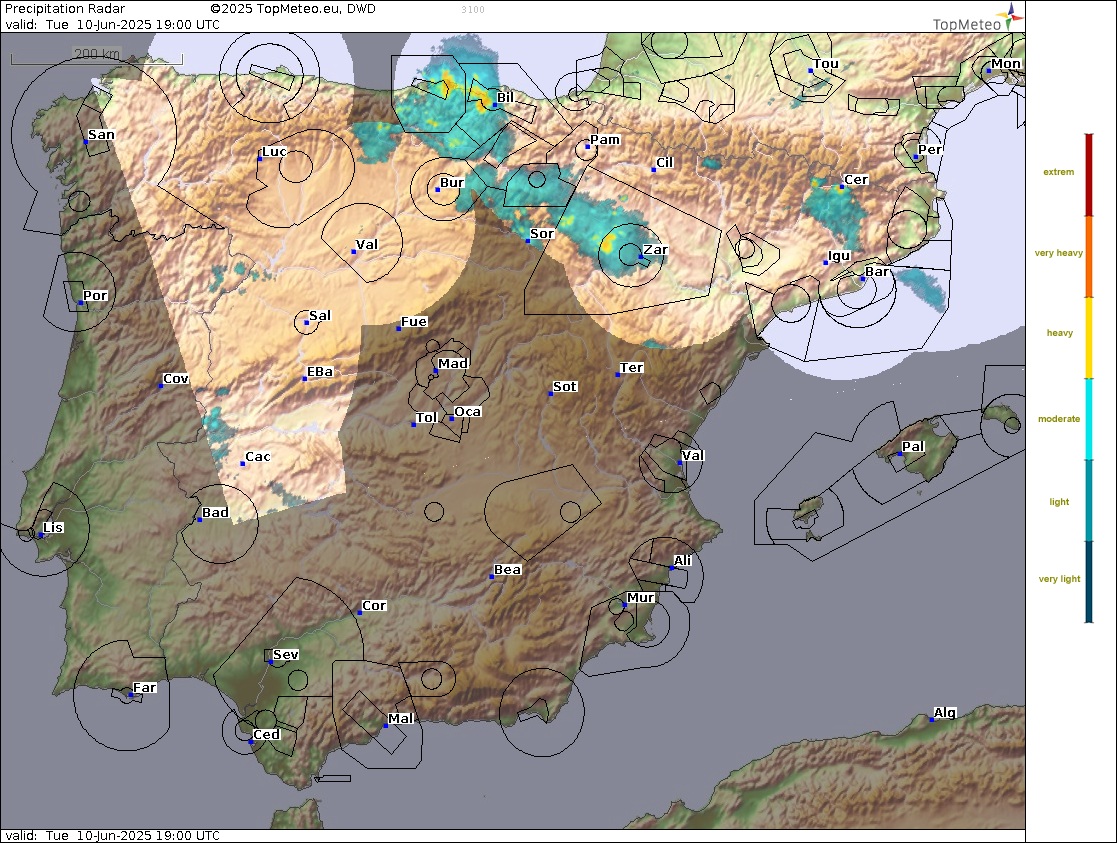Select the 'Cer' station label
This screenshot has height=843, width=1117.
pos(856,180)
